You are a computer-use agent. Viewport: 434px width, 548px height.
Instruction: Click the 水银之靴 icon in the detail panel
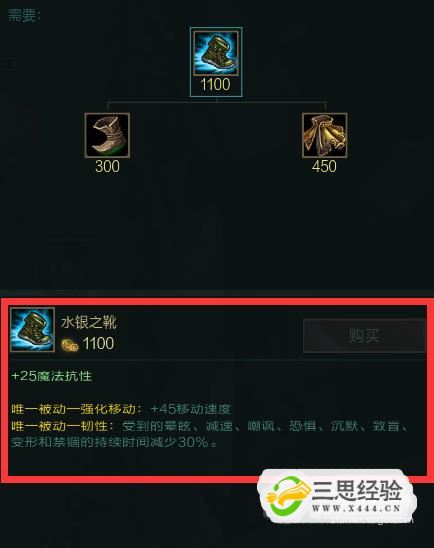click(32, 329)
